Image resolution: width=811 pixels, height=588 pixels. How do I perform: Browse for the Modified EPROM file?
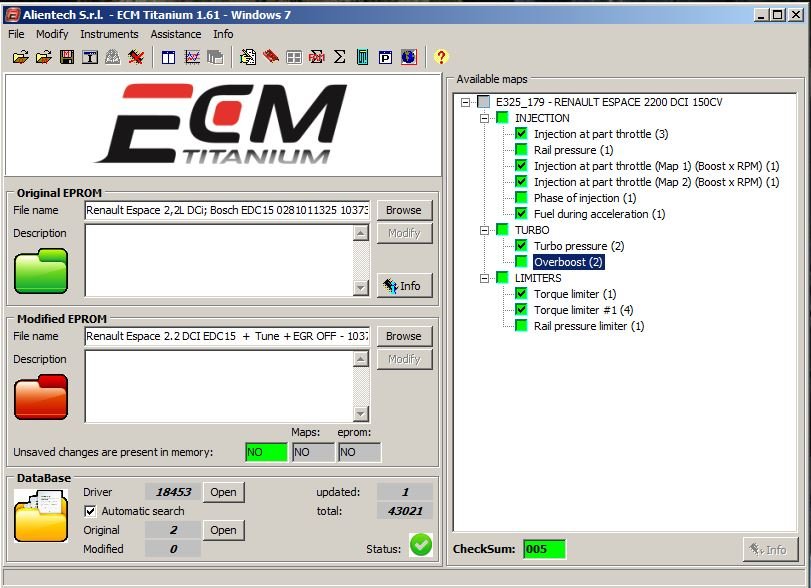(404, 336)
